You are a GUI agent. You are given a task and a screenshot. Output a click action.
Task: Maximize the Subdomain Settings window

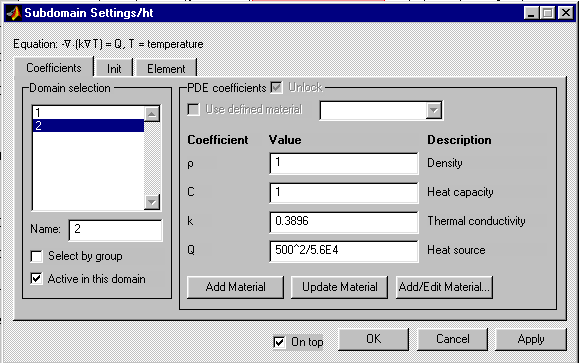click(x=548, y=13)
